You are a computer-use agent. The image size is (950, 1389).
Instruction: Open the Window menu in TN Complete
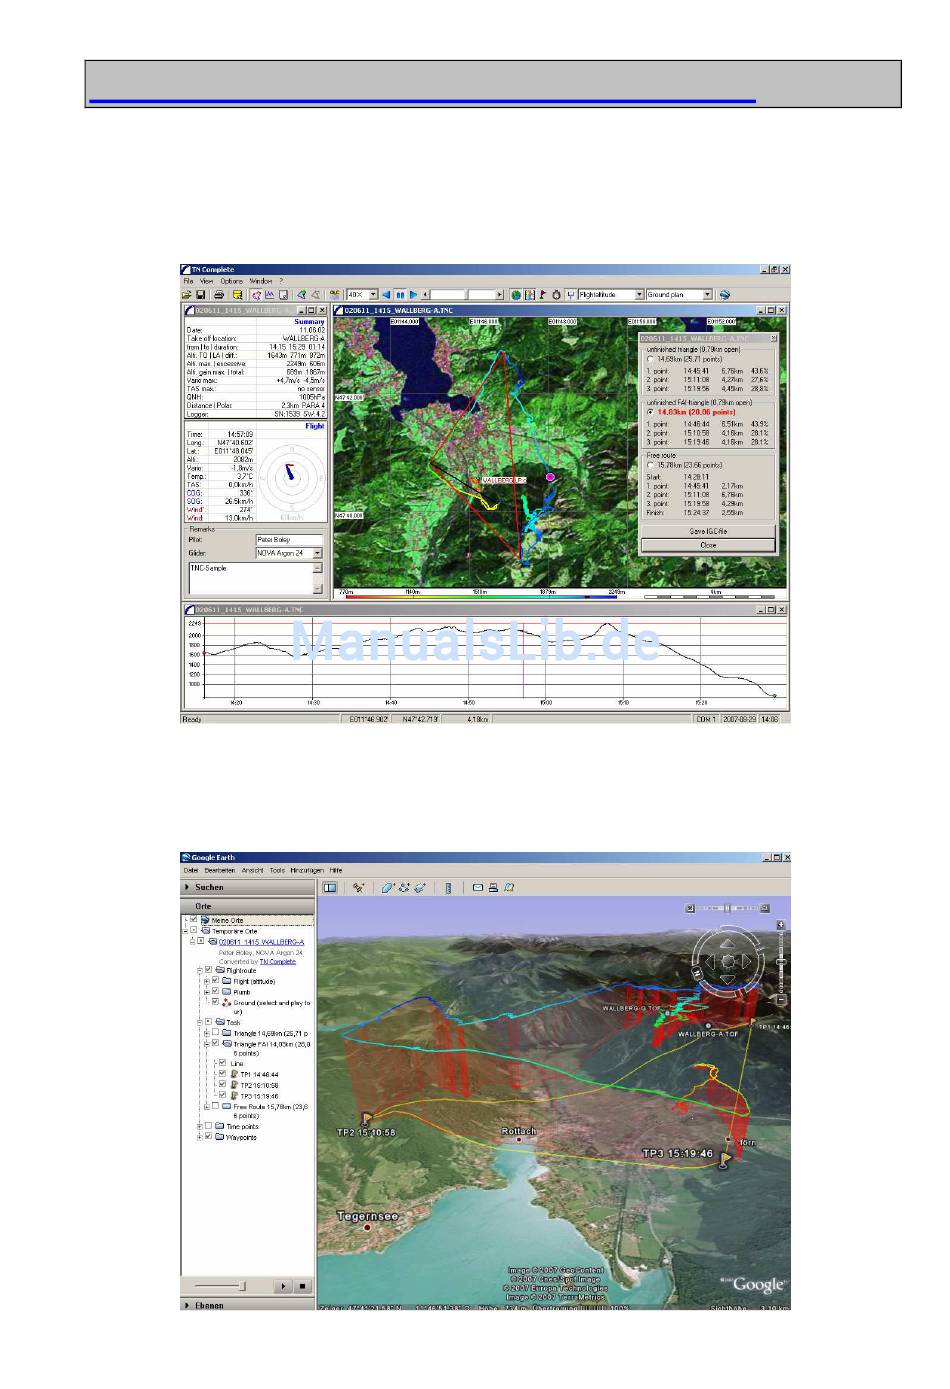(260, 281)
